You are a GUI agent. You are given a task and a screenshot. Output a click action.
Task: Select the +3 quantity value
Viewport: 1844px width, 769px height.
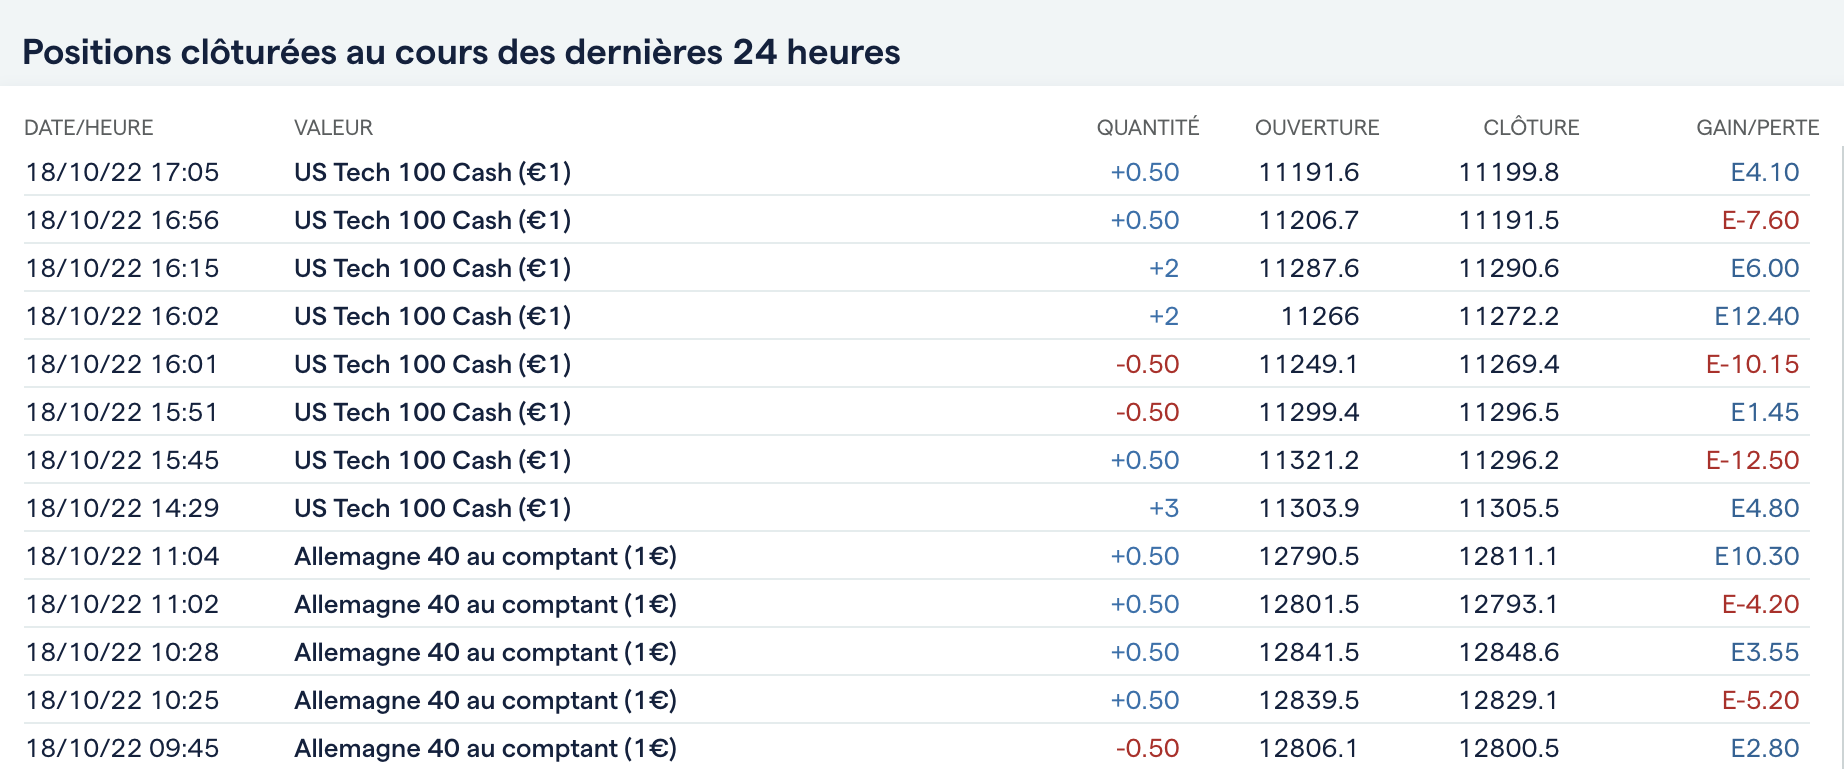pyautogui.click(x=1164, y=508)
